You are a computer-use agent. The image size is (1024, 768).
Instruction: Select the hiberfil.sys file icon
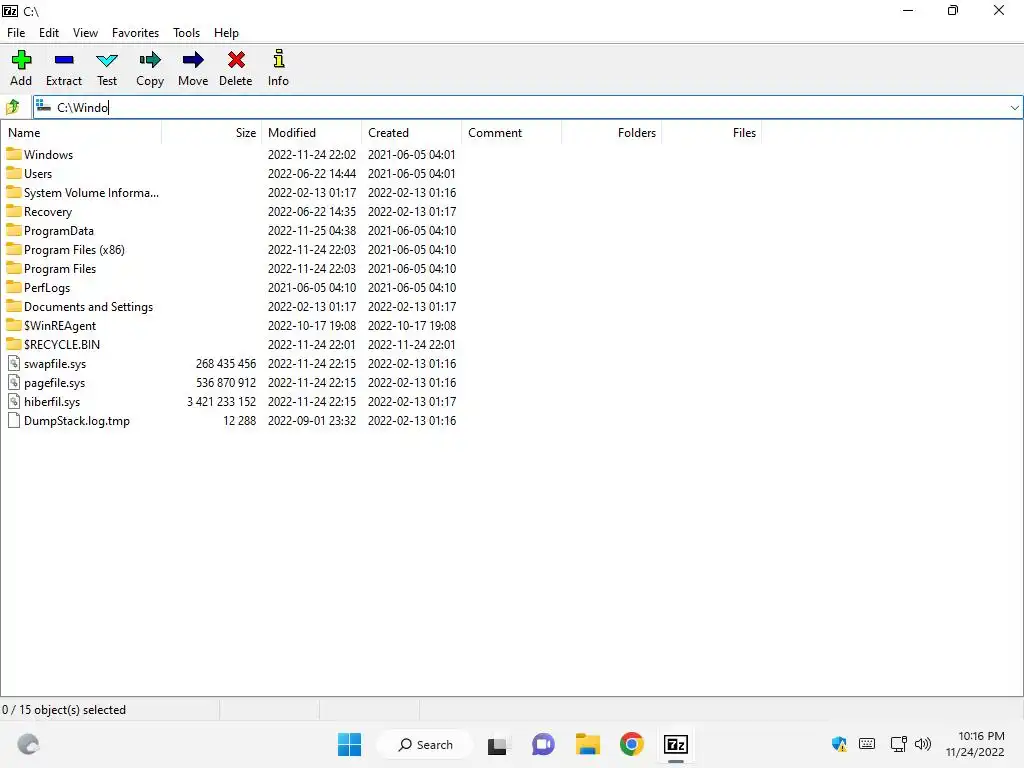point(14,401)
